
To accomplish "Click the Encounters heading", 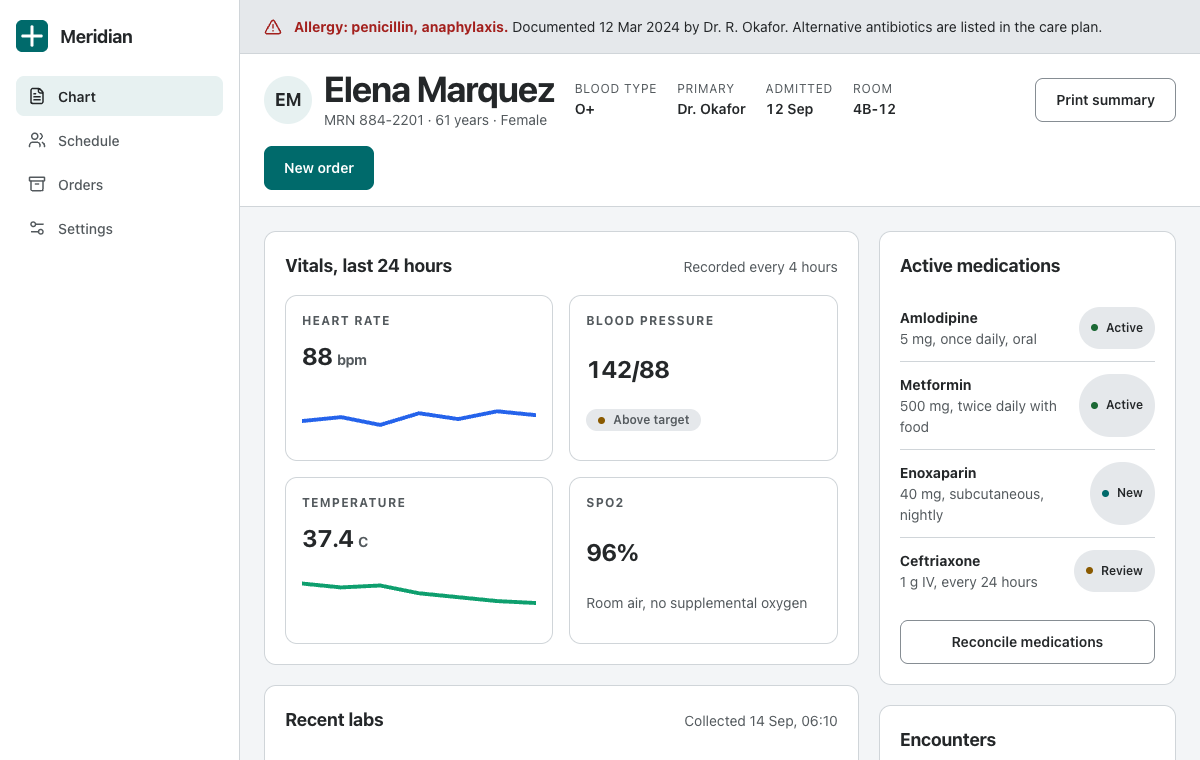I will [948, 740].
